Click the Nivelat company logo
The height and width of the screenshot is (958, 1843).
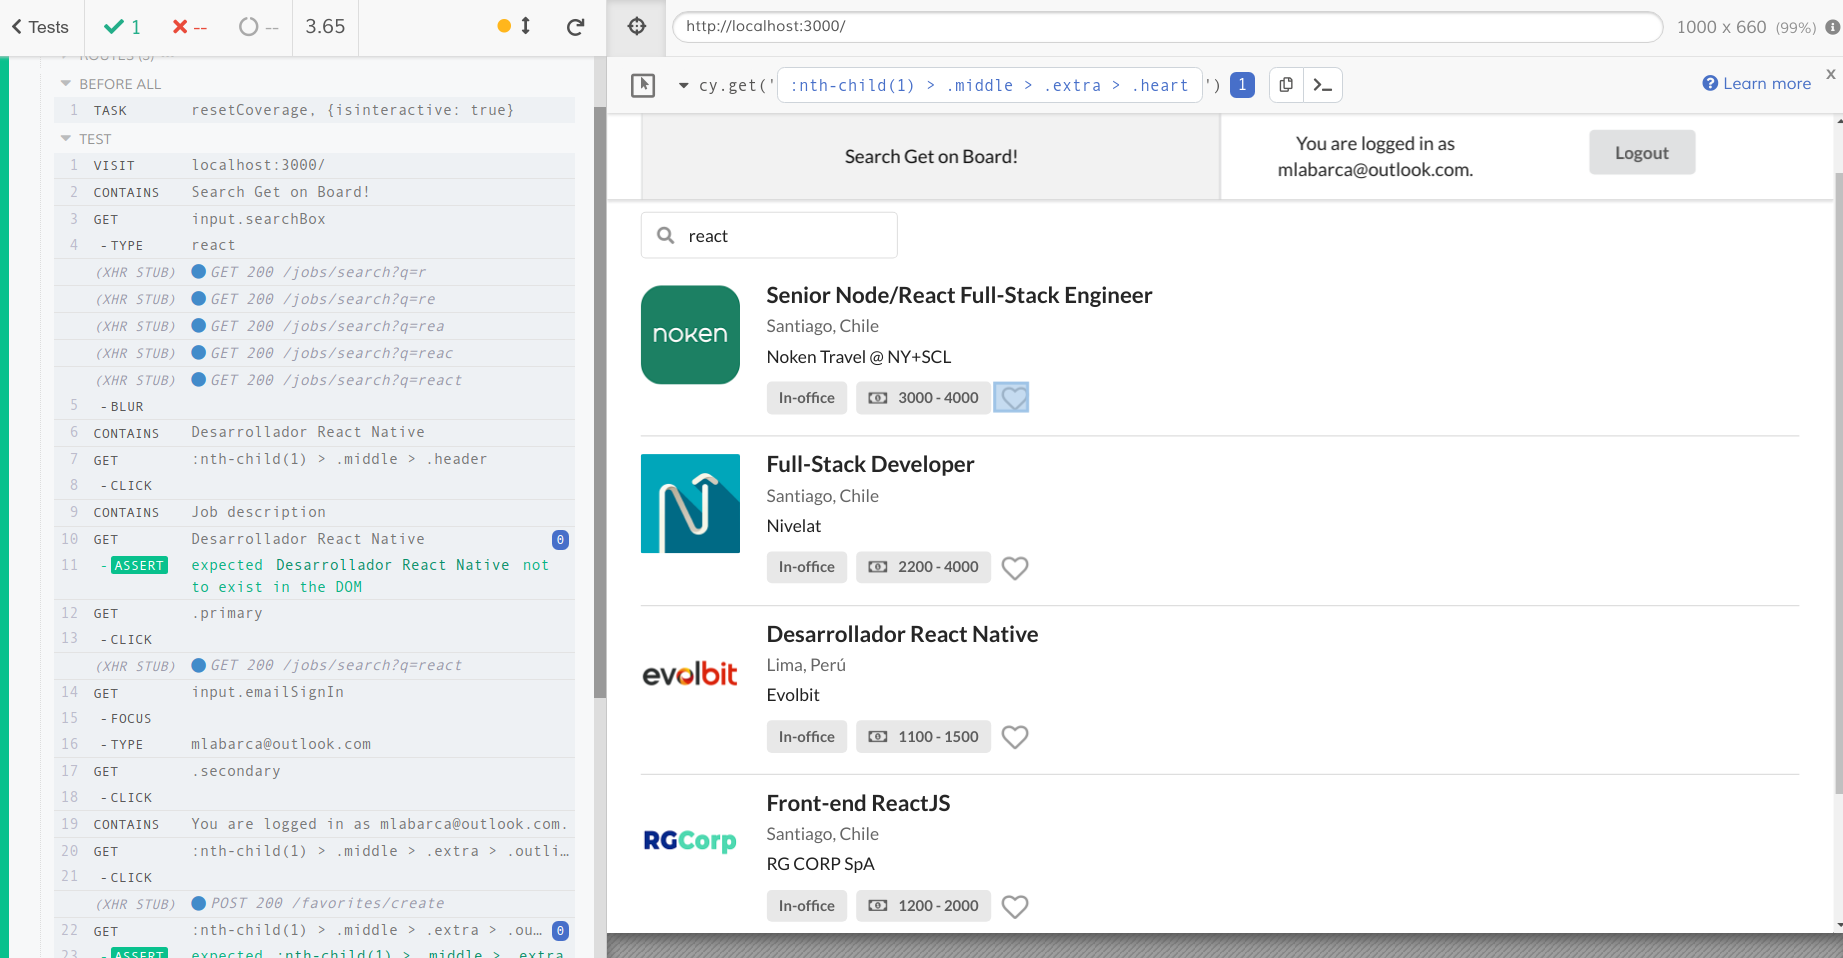(690, 503)
